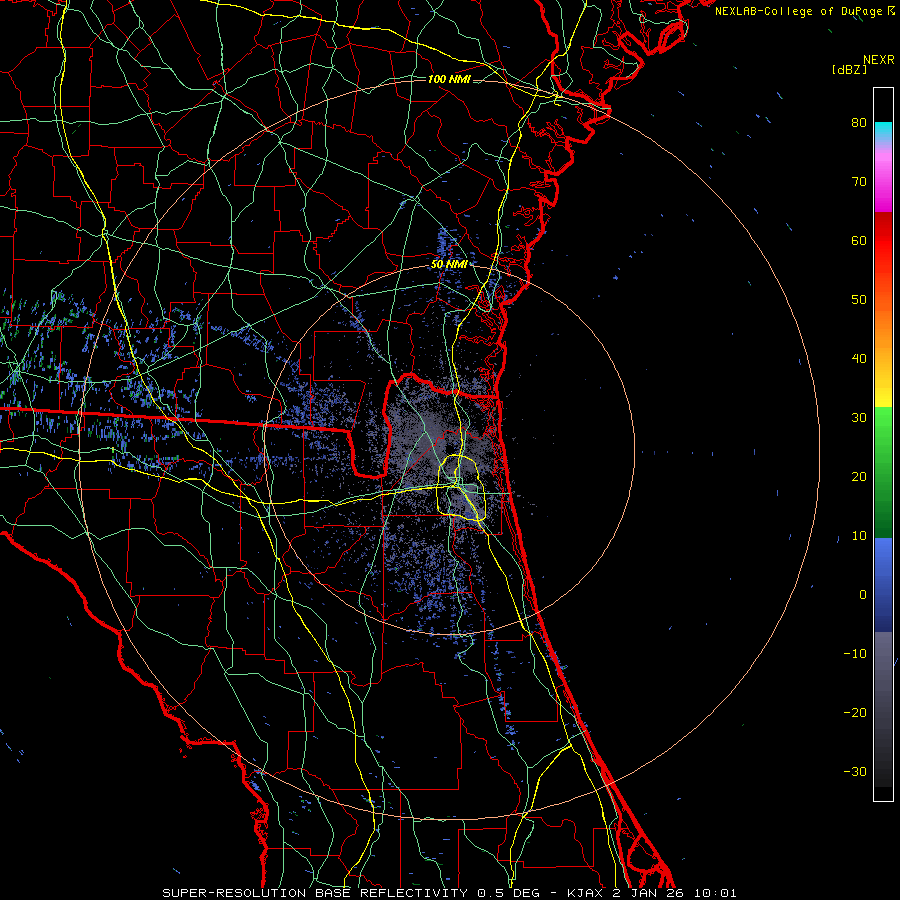The image size is (900, 900).
Task: Click the 30 value on dBZ scale
Action: [x=859, y=417]
